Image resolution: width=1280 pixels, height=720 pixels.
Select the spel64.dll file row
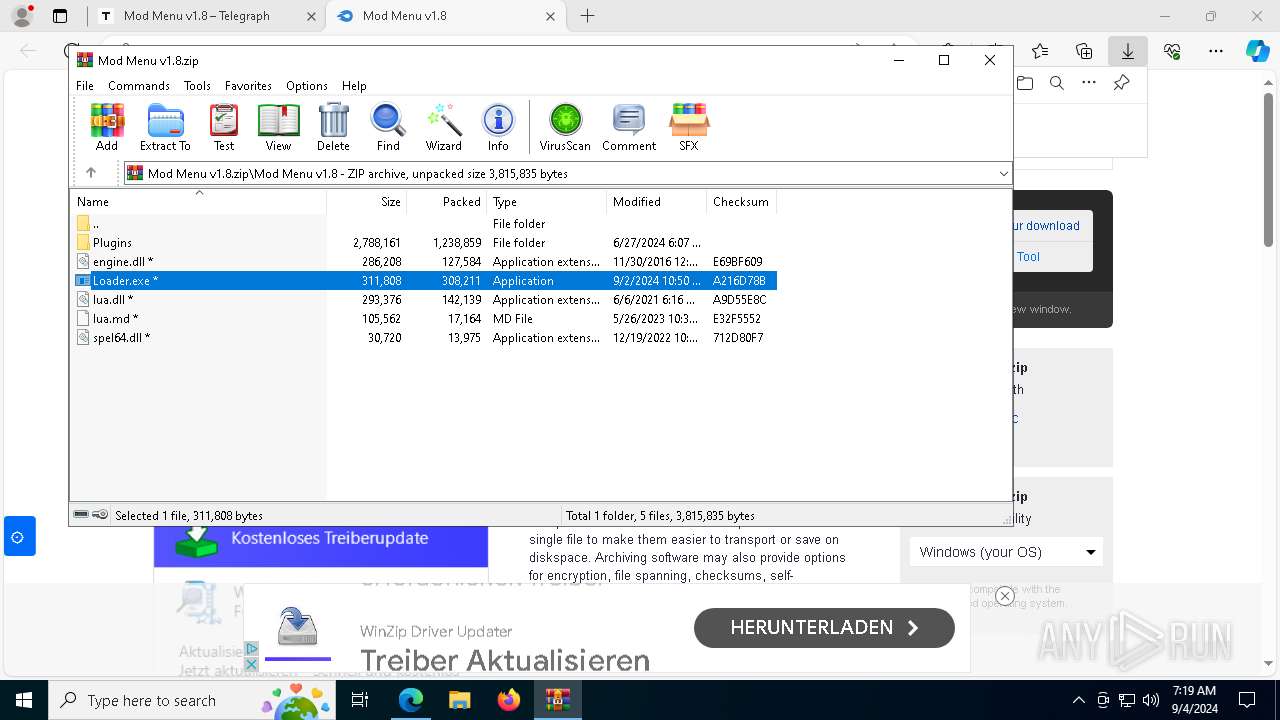click(x=424, y=338)
